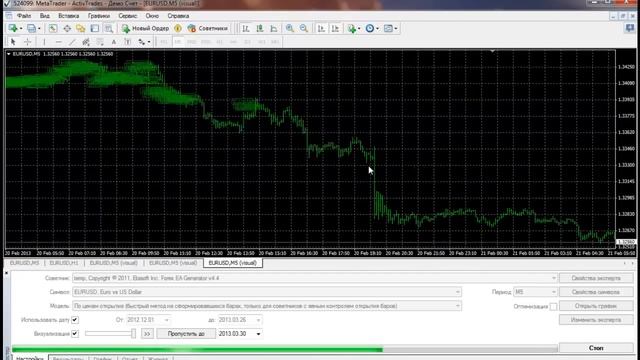Click the Новый Ордер button
The width and height of the screenshot is (640, 360).
[x=145, y=28]
